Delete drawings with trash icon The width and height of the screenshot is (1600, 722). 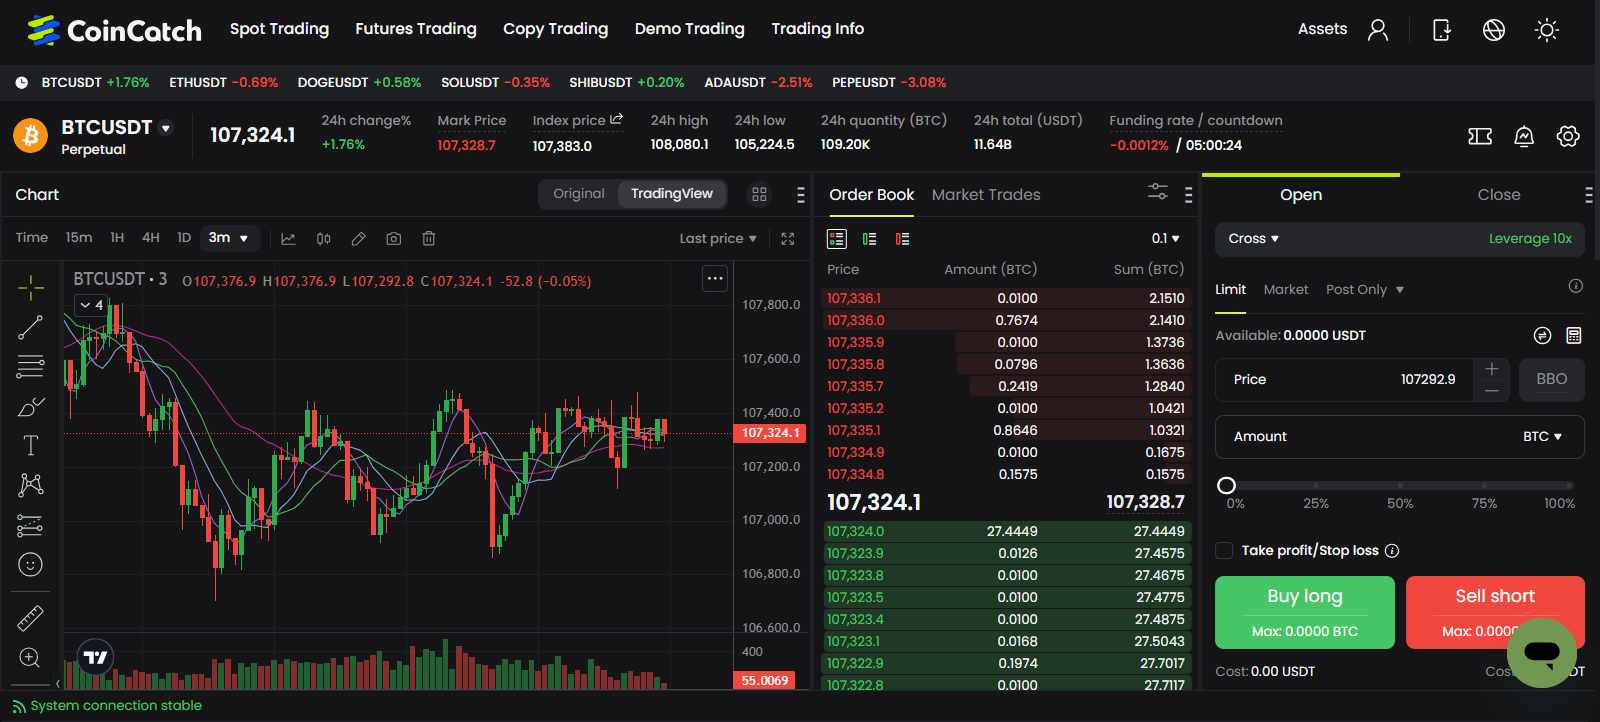pyautogui.click(x=429, y=238)
